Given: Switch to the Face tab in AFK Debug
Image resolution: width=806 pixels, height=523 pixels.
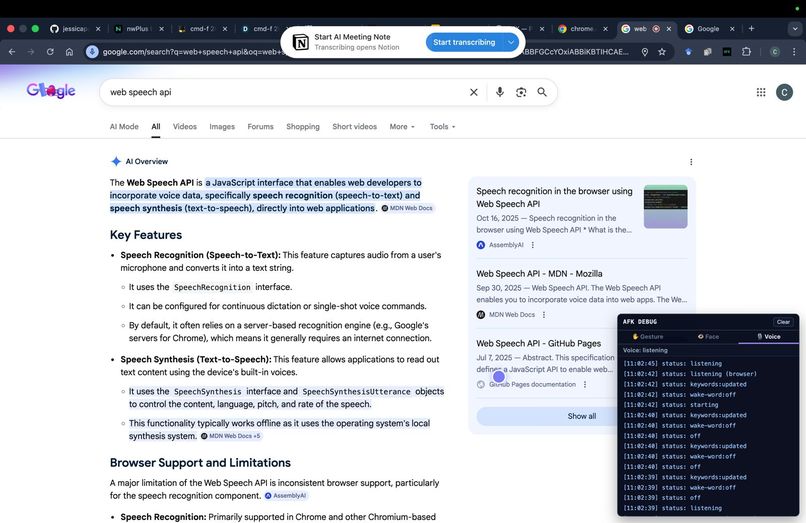Looking at the screenshot, I should click(x=708, y=336).
